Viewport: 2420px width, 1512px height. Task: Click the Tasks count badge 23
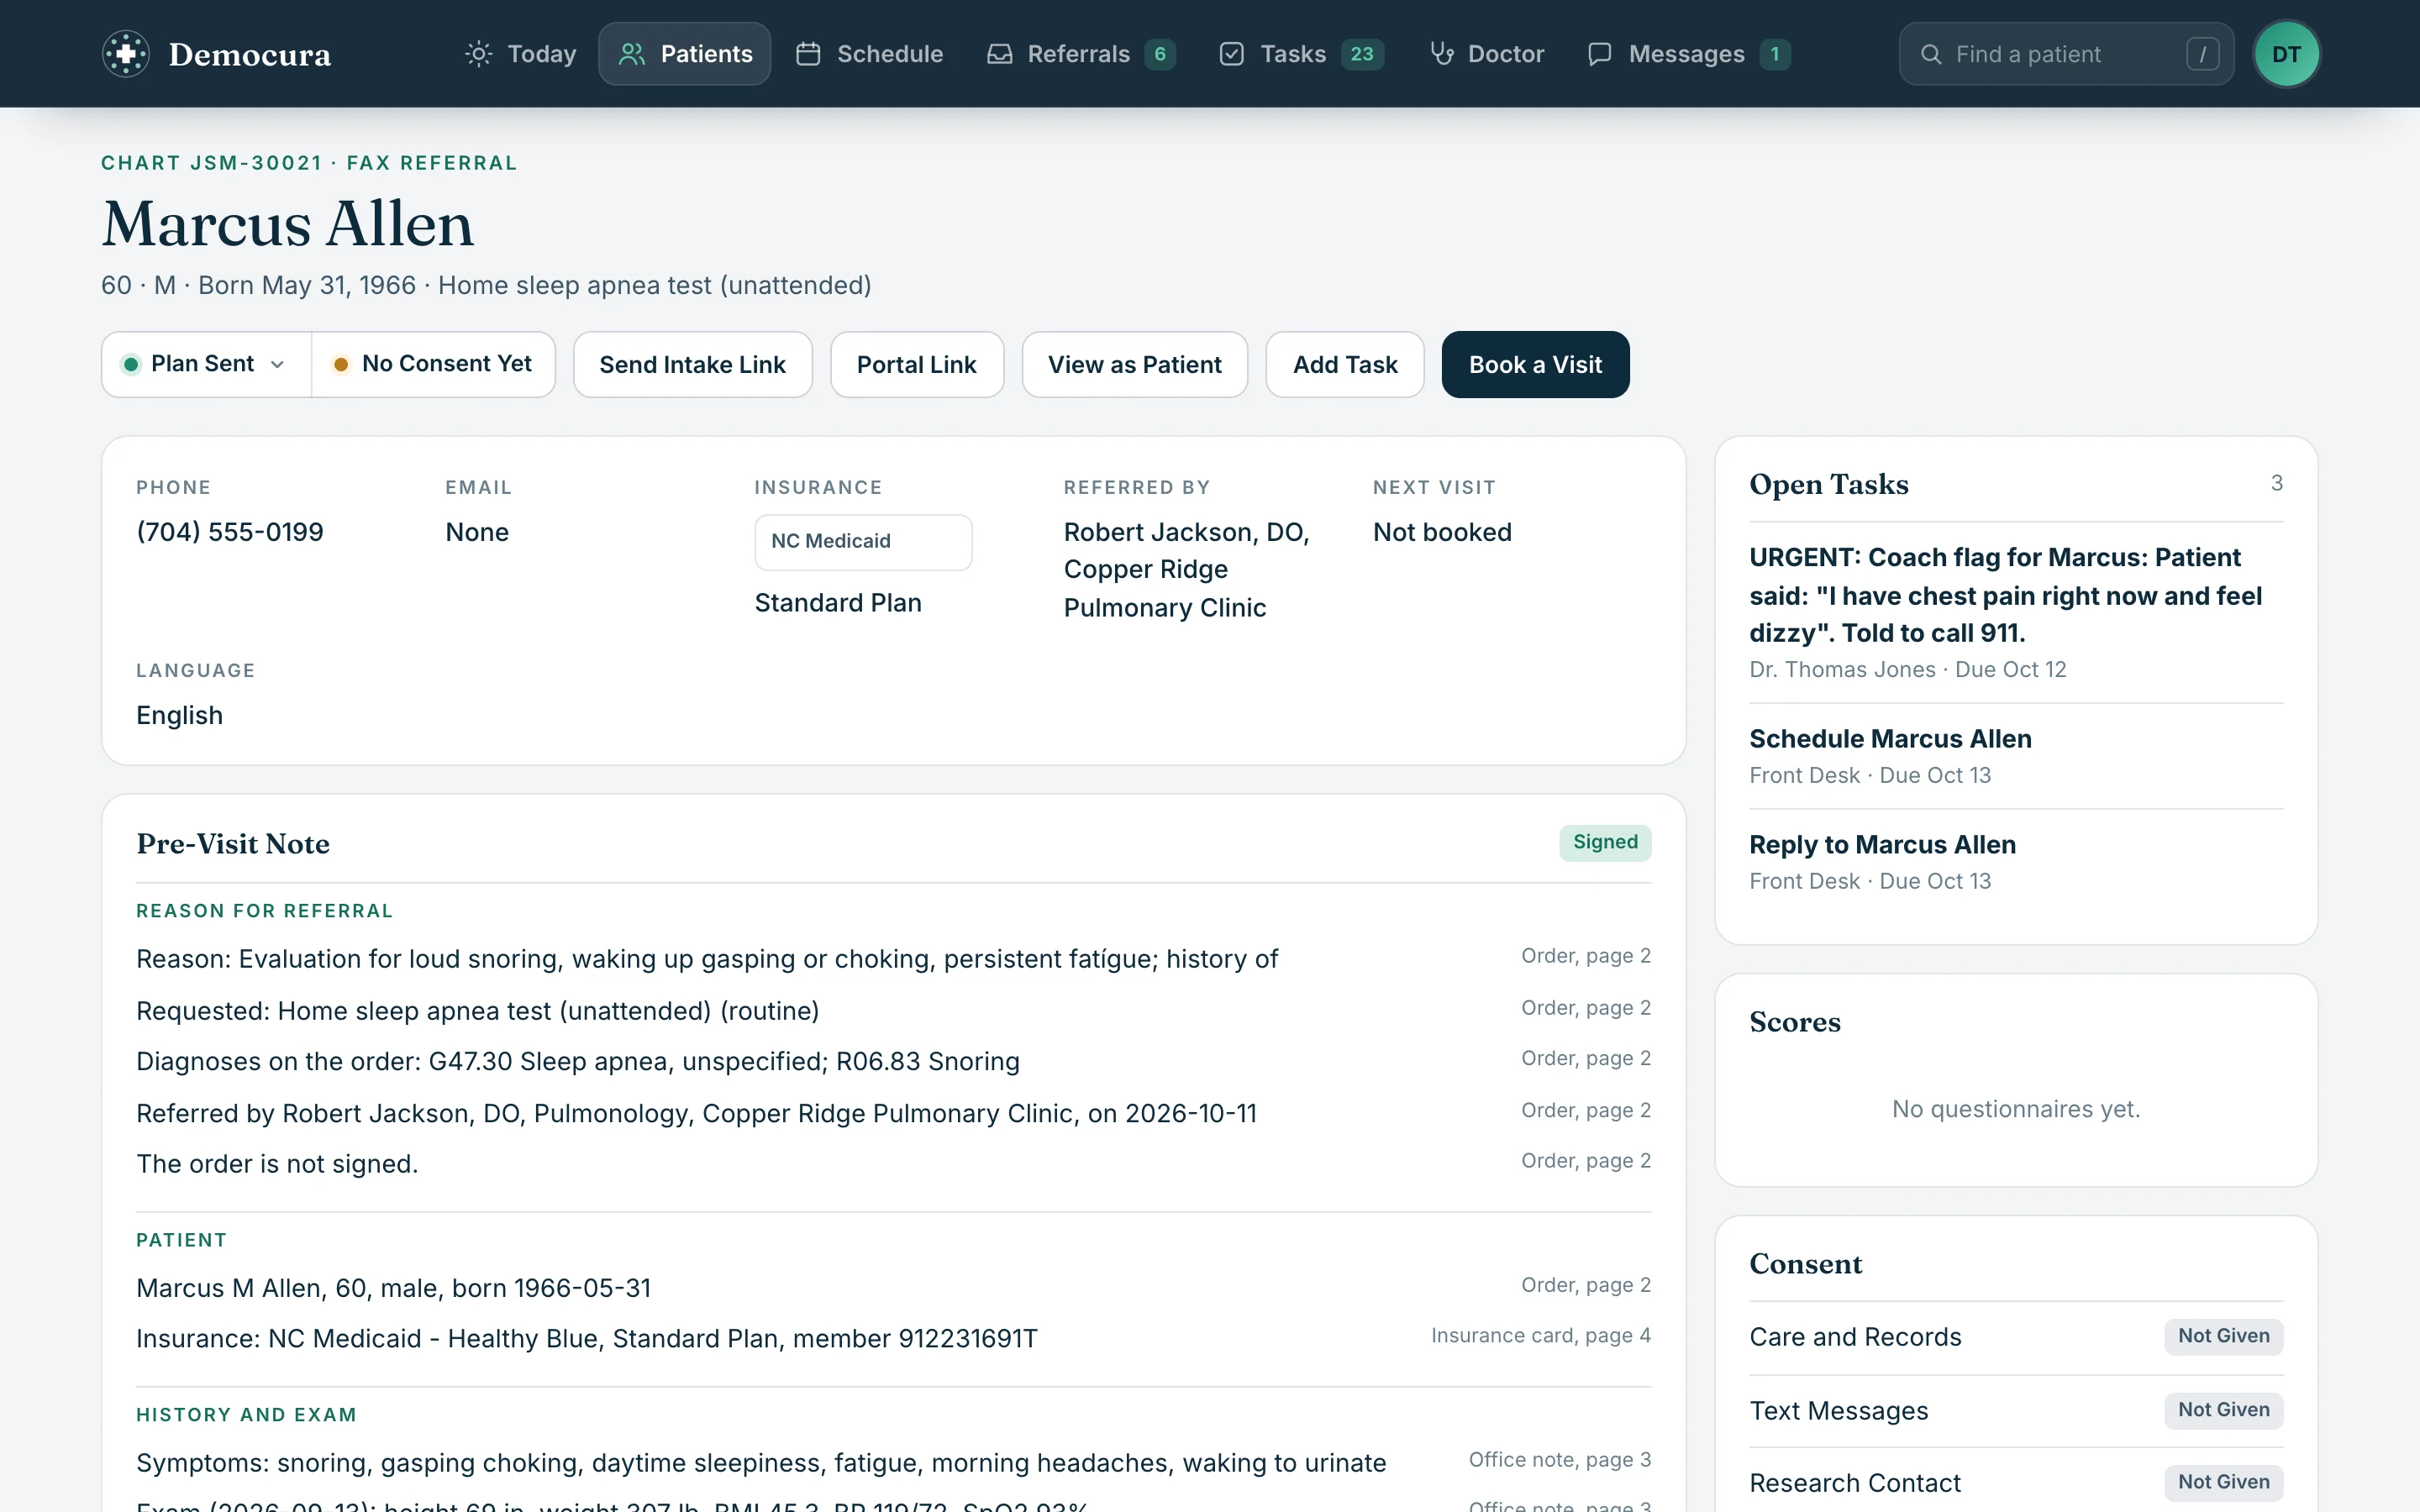[x=1362, y=54]
